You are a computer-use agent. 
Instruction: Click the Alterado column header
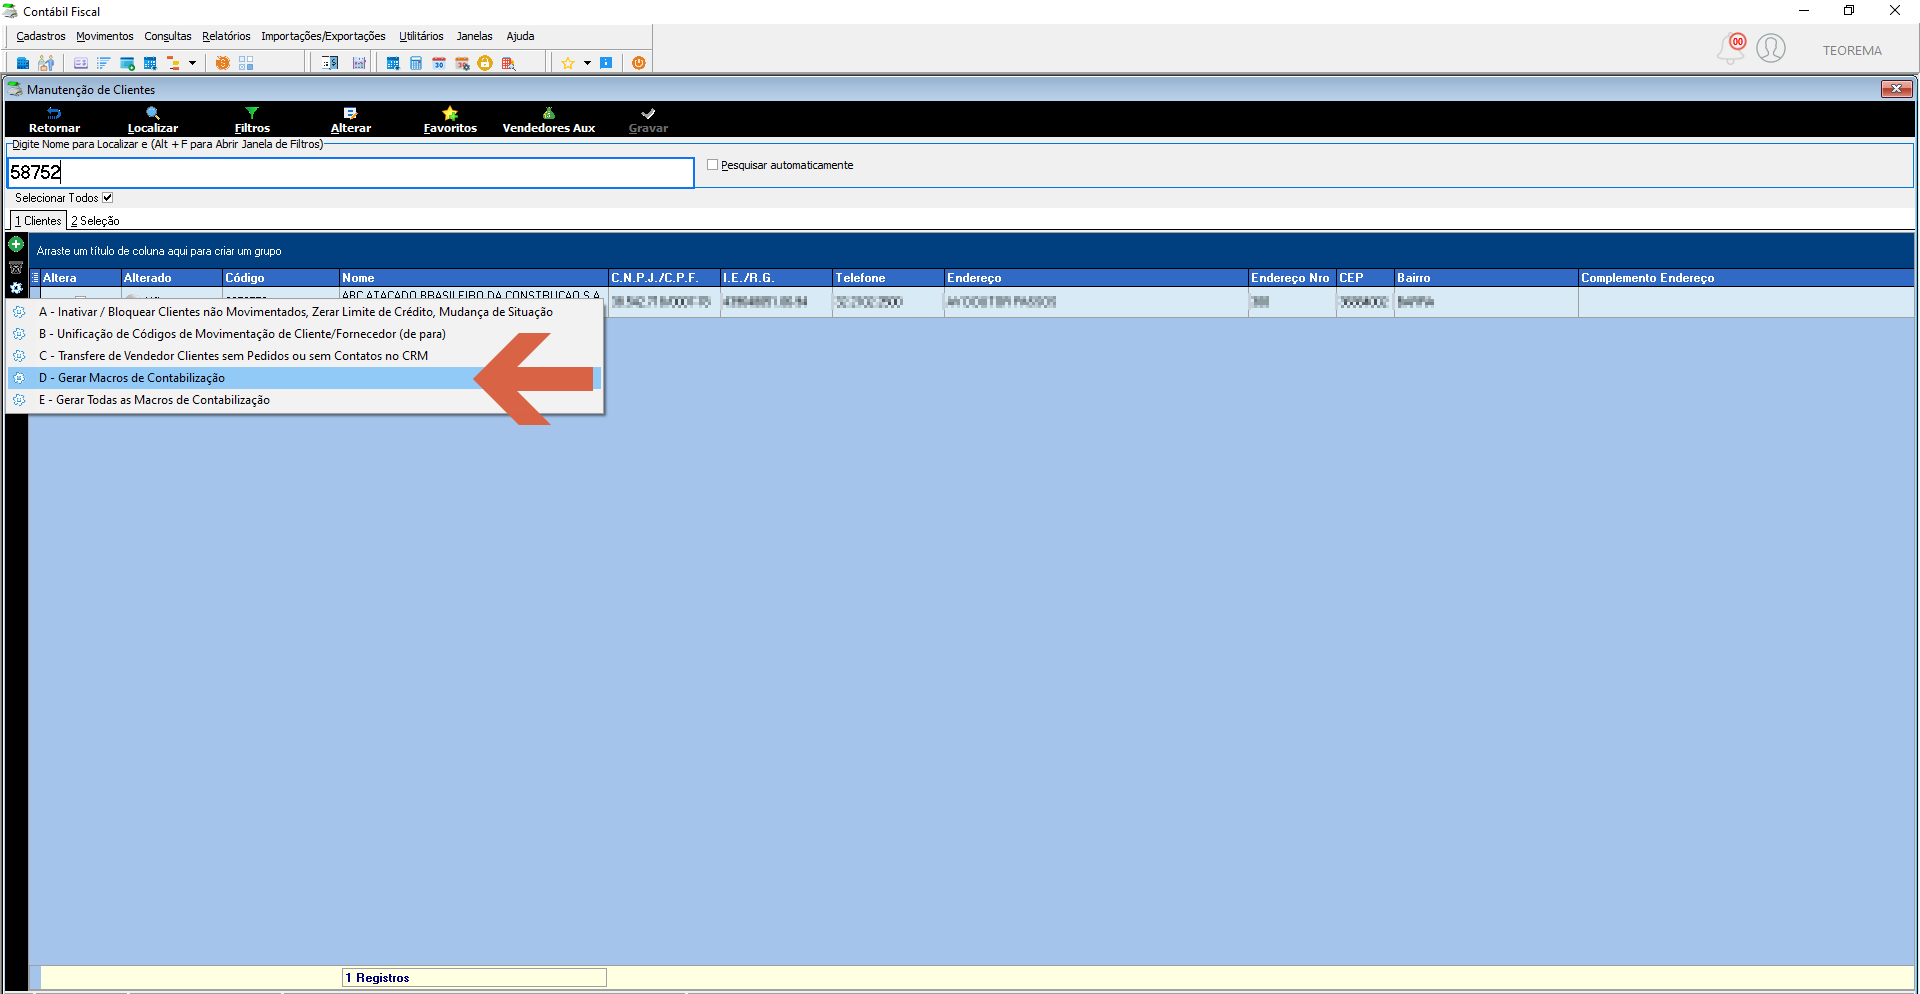tap(171, 278)
